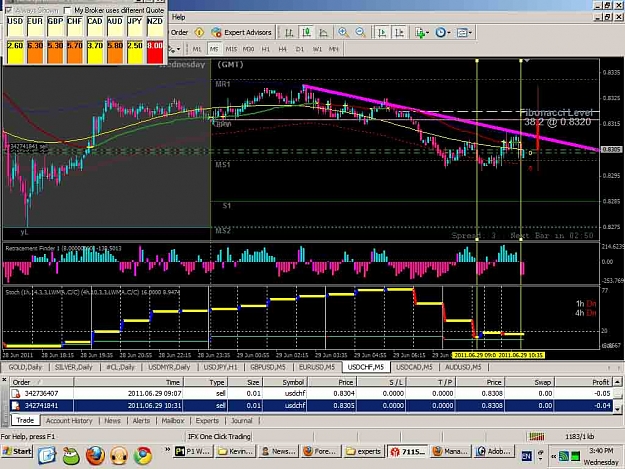Click the USD strength color box
The height and width of the screenshot is (469, 625).
click(15, 52)
